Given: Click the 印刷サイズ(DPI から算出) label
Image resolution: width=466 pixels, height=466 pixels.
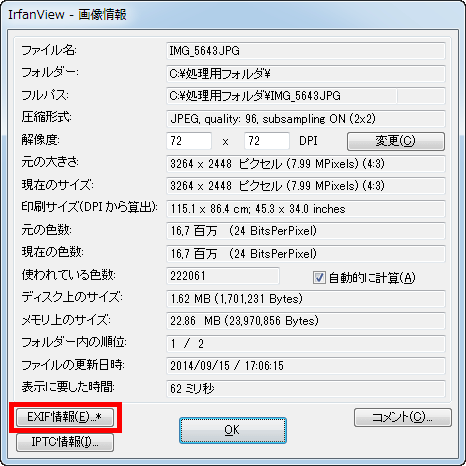Looking at the screenshot, I should 89,207.
